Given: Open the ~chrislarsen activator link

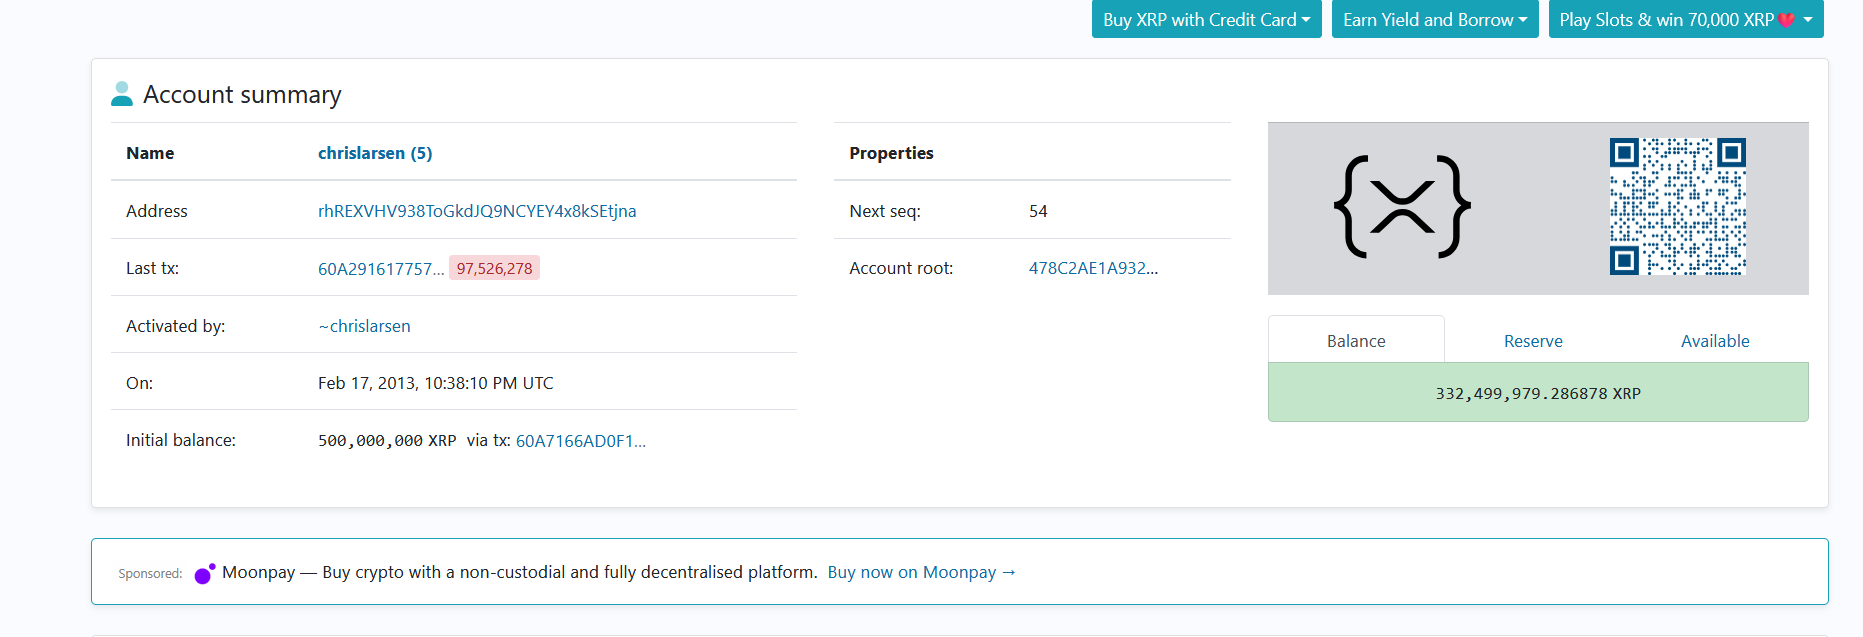Looking at the screenshot, I should coord(364,326).
